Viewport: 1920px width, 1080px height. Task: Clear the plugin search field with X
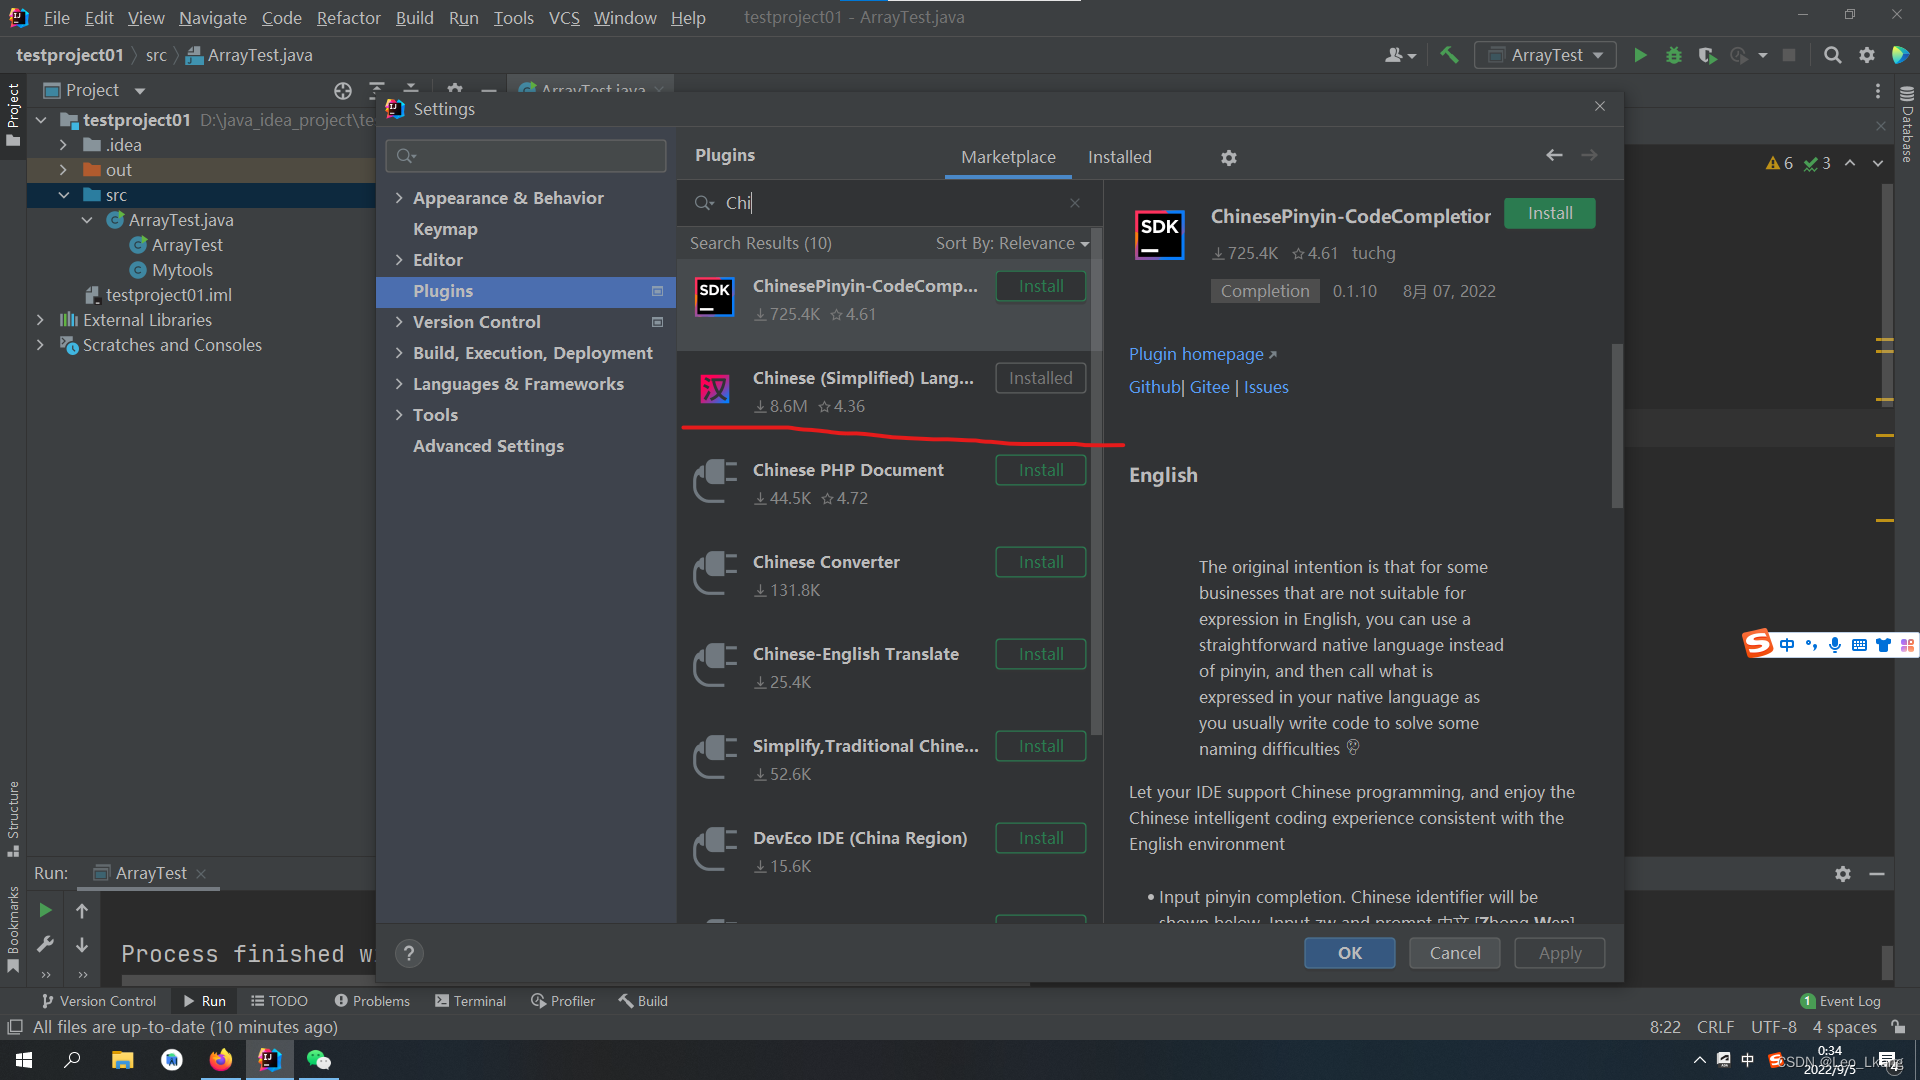(x=1075, y=203)
